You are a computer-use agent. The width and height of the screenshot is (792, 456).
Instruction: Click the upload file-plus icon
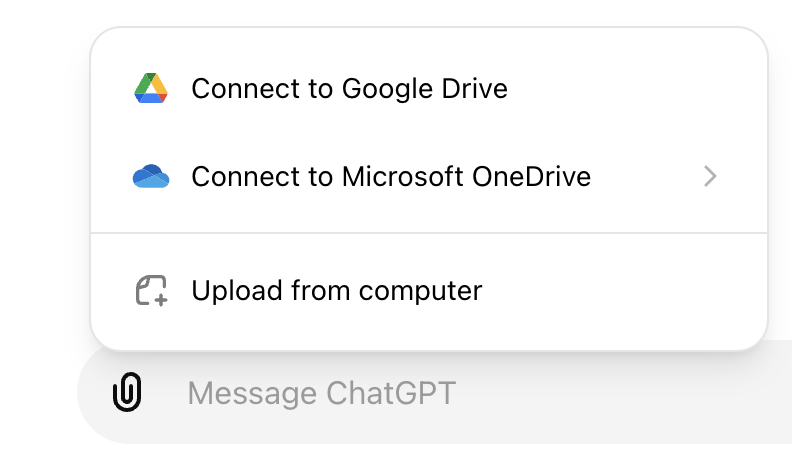coord(151,291)
